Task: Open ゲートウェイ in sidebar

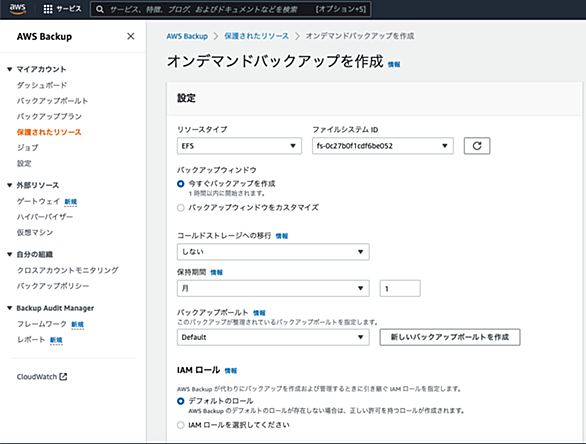Action: [x=38, y=201]
